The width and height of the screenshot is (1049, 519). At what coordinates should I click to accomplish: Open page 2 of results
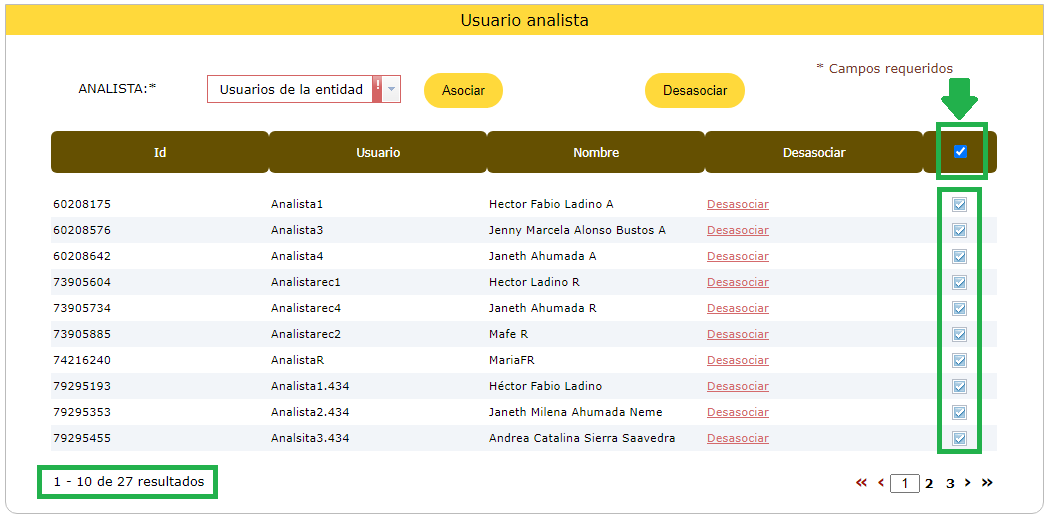(929, 484)
